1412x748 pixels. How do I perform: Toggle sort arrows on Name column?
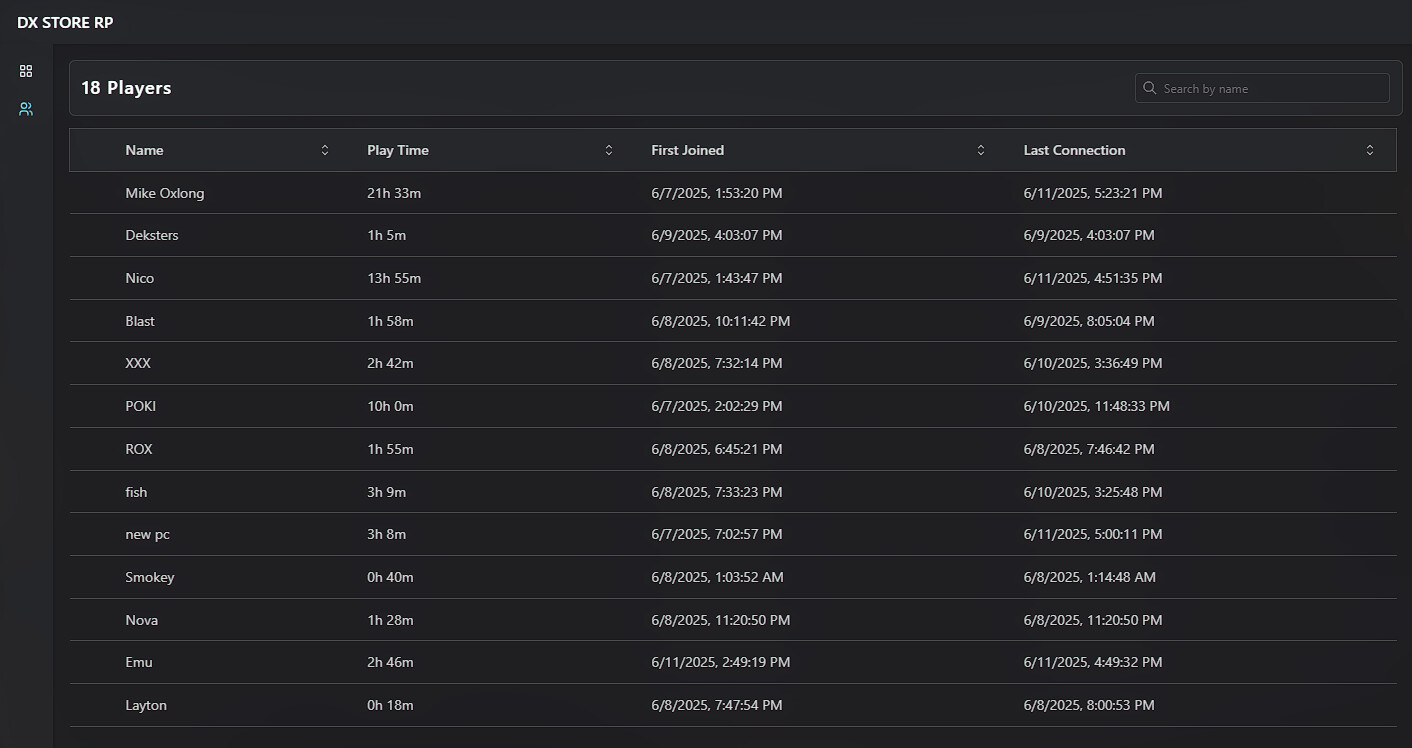click(325, 150)
